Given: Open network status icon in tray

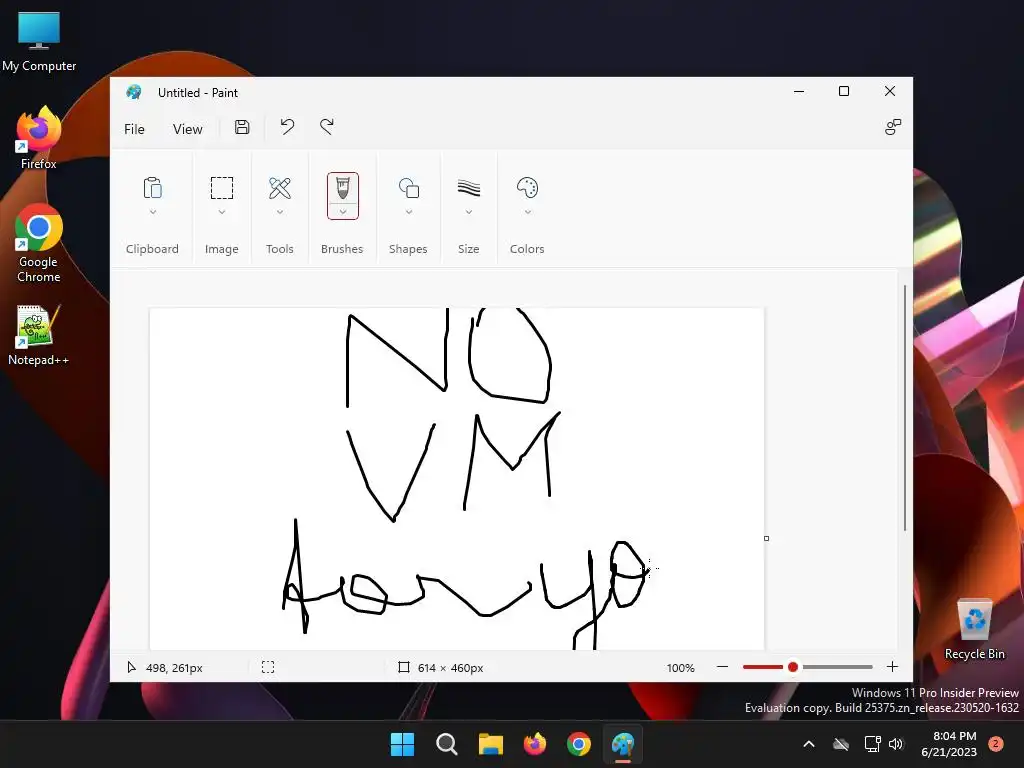Looking at the screenshot, I should point(872,744).
